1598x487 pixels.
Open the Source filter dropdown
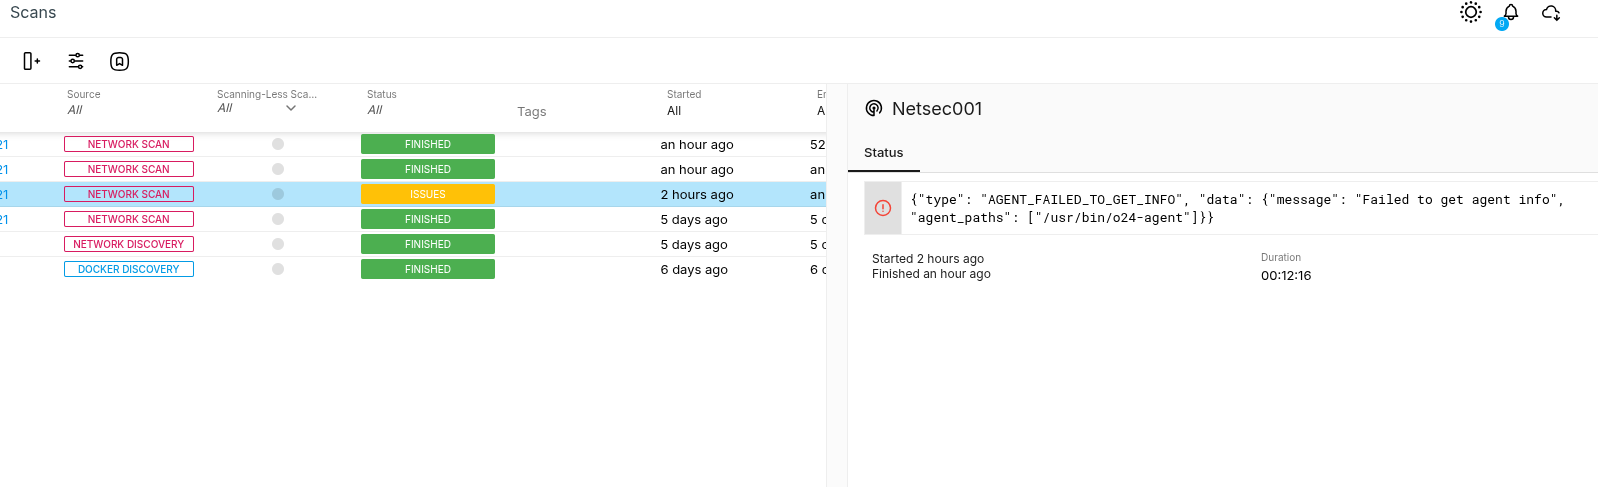[76, 110]
